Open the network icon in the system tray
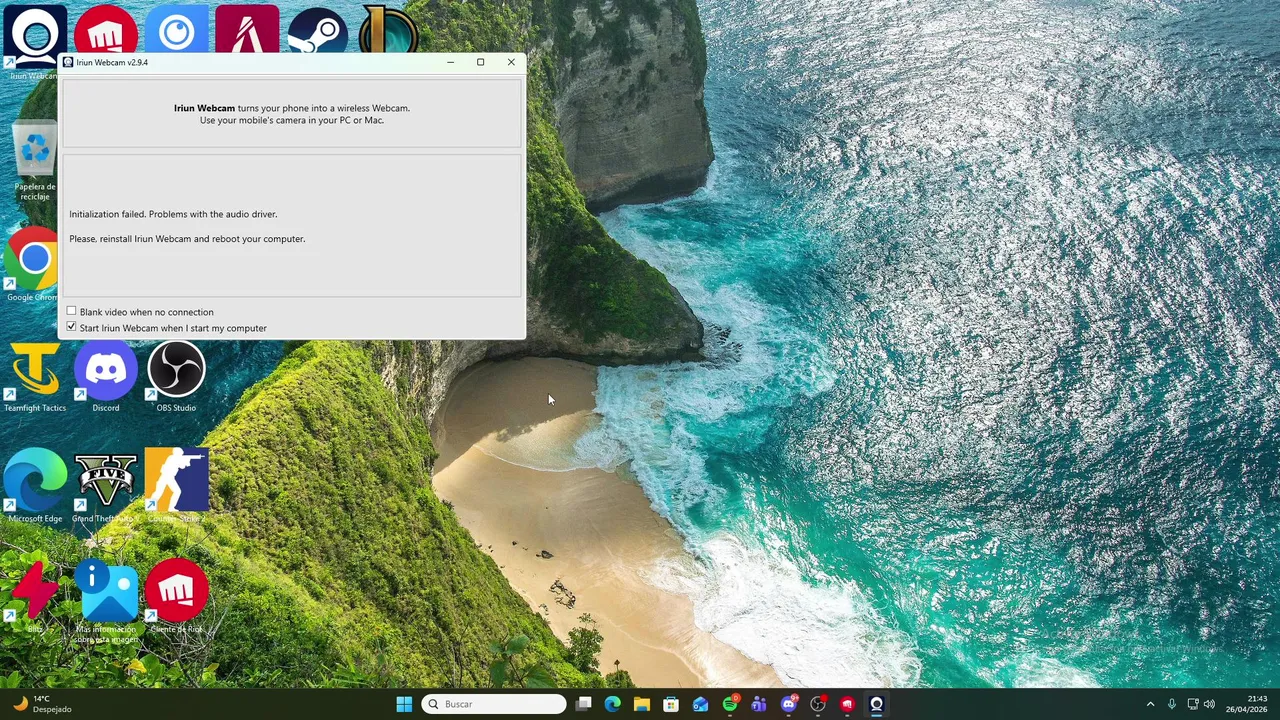 click(1193, 704)
